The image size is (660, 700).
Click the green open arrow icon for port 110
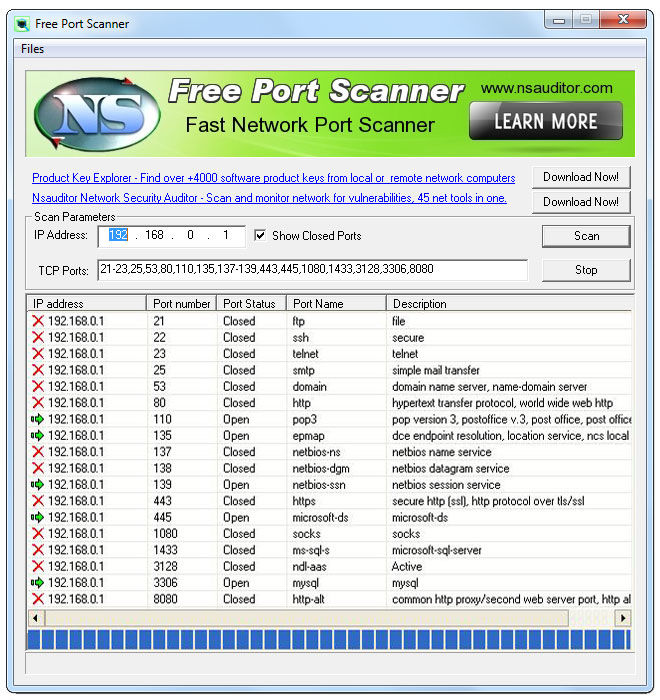coord(38,419)
